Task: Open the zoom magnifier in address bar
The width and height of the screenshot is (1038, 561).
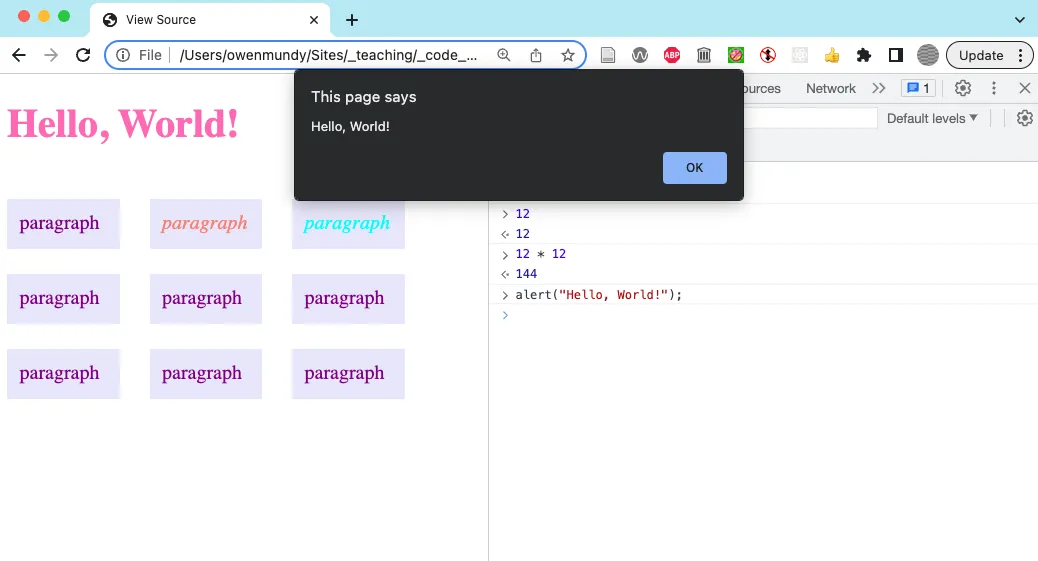Action: pos(504,55)
